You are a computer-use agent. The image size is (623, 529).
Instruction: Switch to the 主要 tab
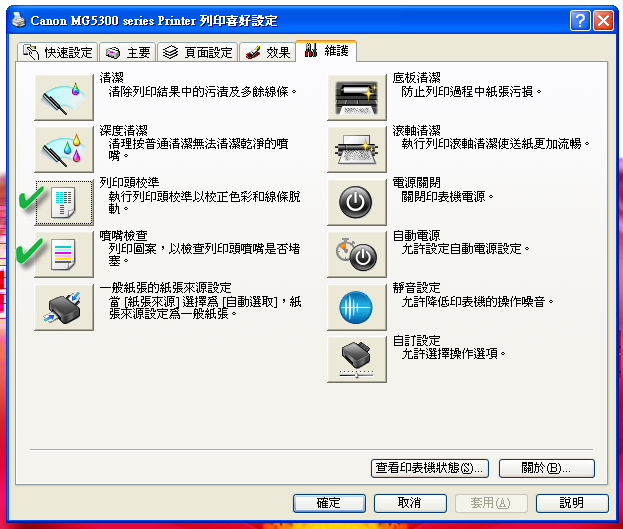[x=128, y=52]
